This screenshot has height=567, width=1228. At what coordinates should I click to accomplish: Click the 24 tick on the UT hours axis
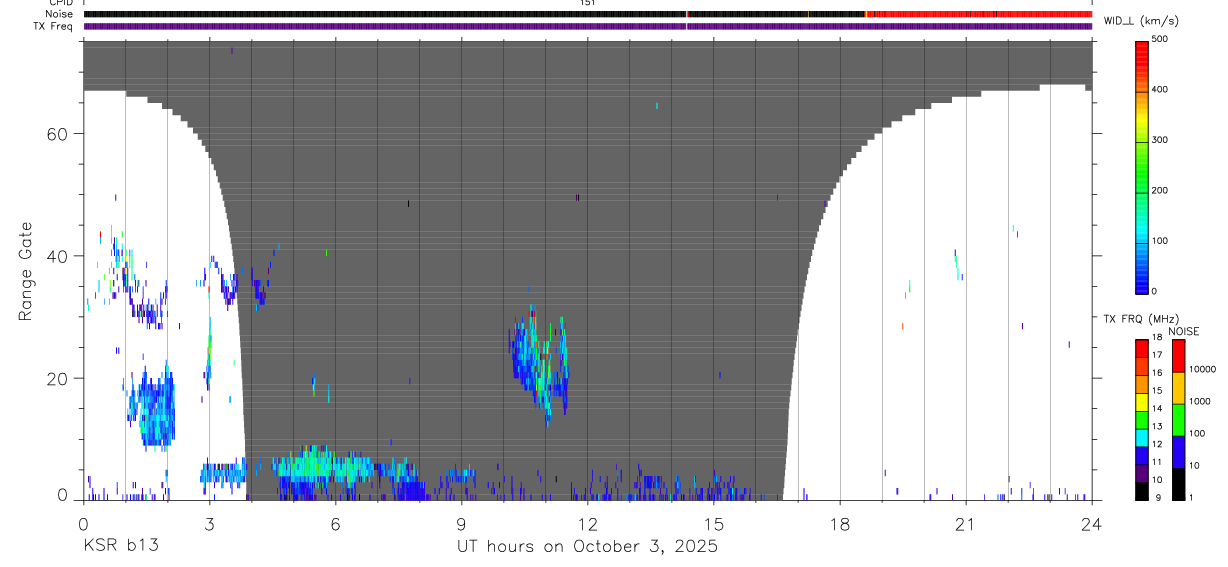(x=1092, y=523)
